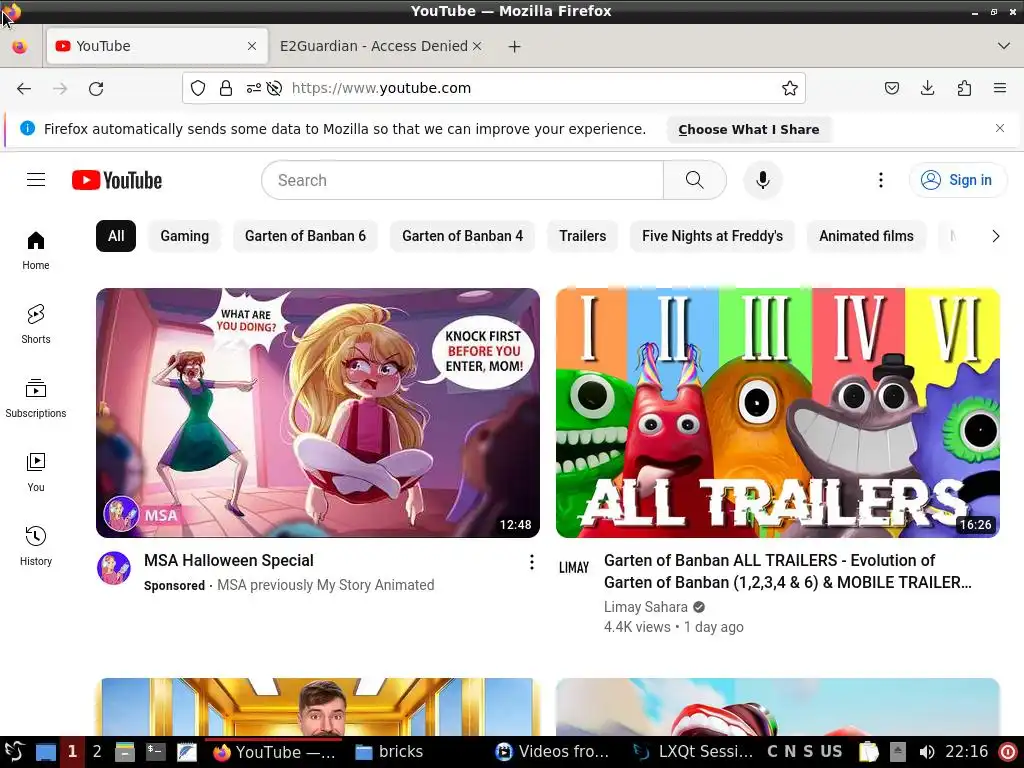Close the E2Guardian Access Denied tab

point(477,46)
